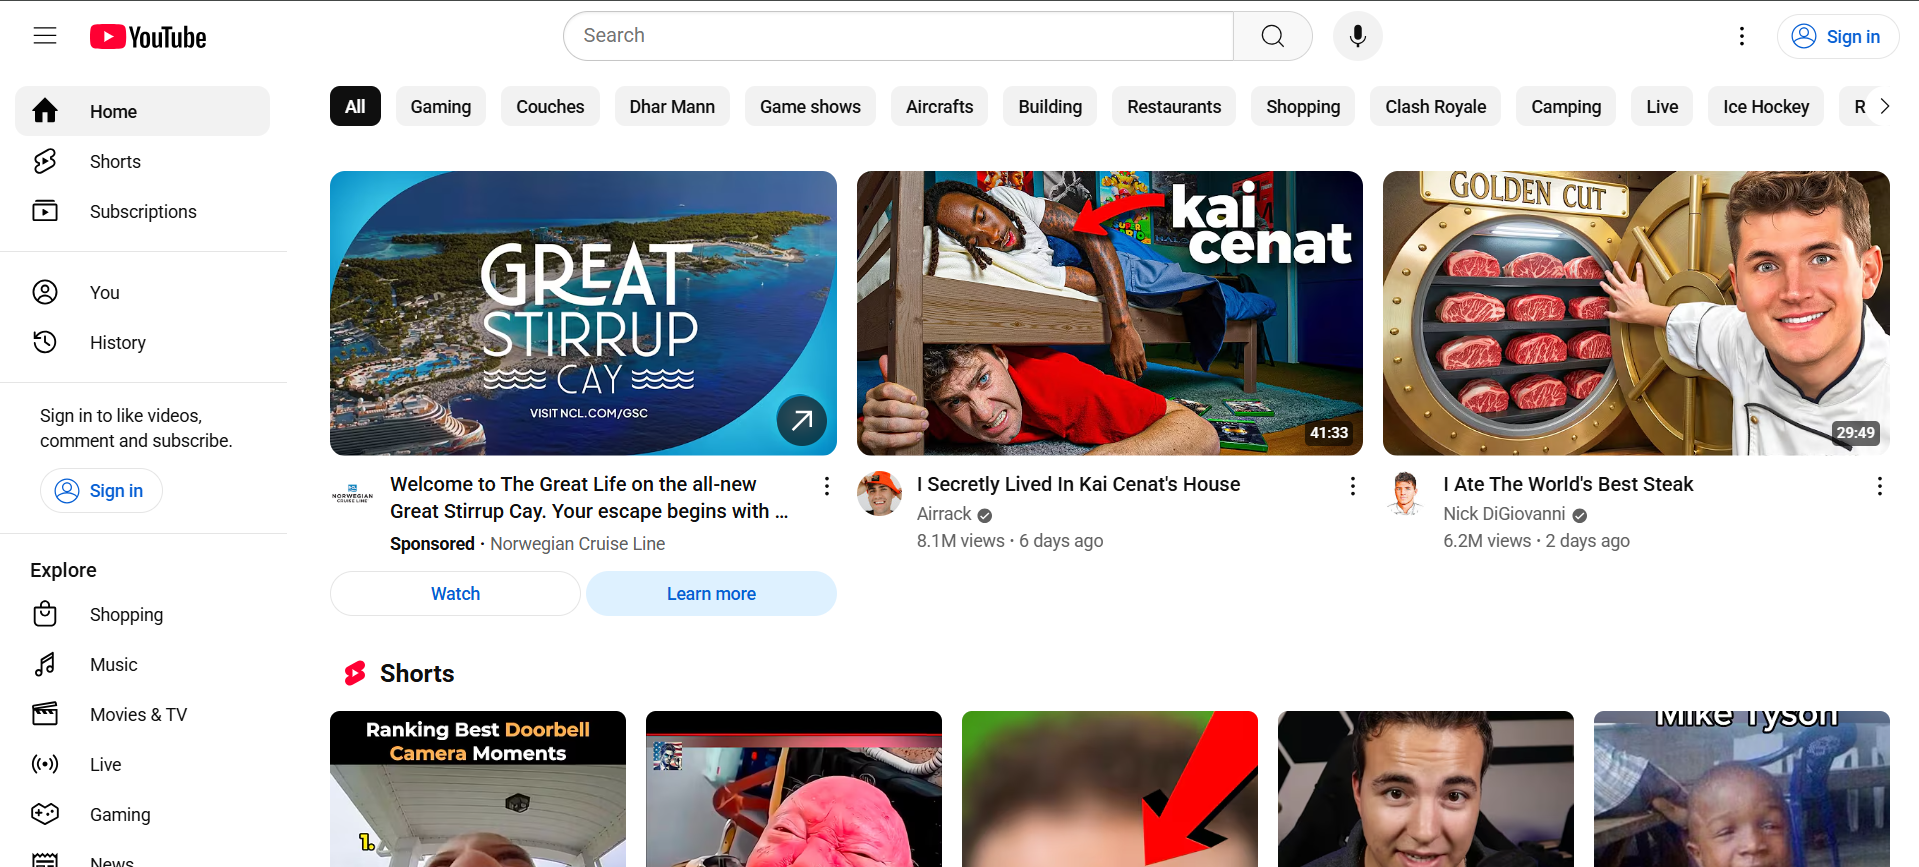Open the You section in sidebar
Image resolution: width=1919 pixels, height=867 pixels.
coord(142,292)
